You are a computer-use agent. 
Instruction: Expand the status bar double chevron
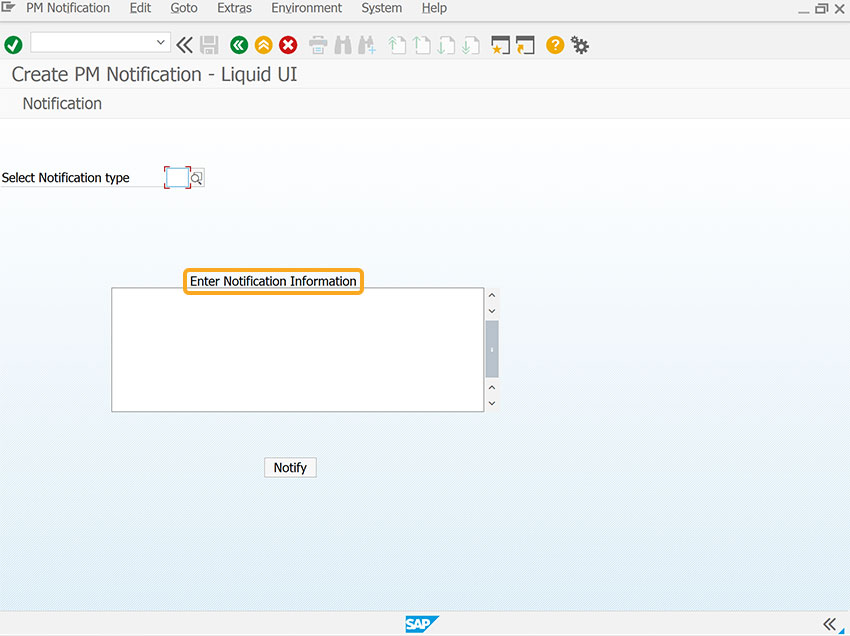point(829,624)
